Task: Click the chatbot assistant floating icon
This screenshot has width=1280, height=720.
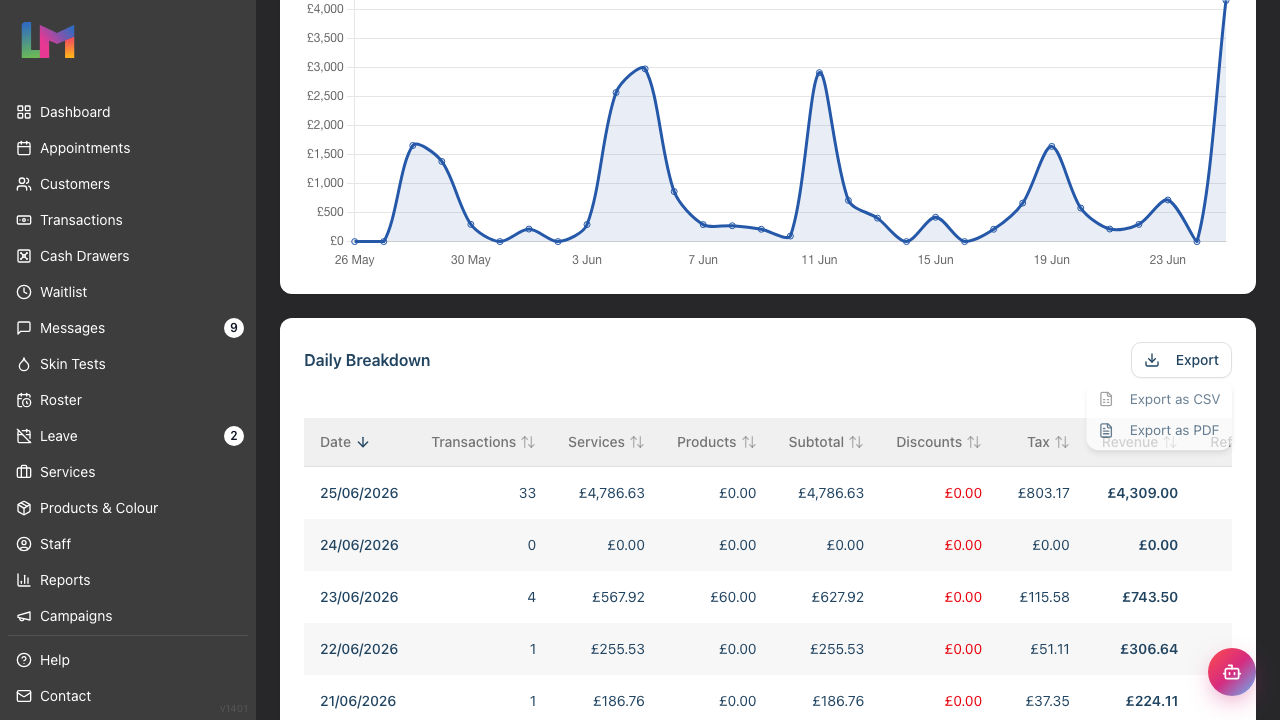Action: pyautogui.click(x=1232, y=672)
